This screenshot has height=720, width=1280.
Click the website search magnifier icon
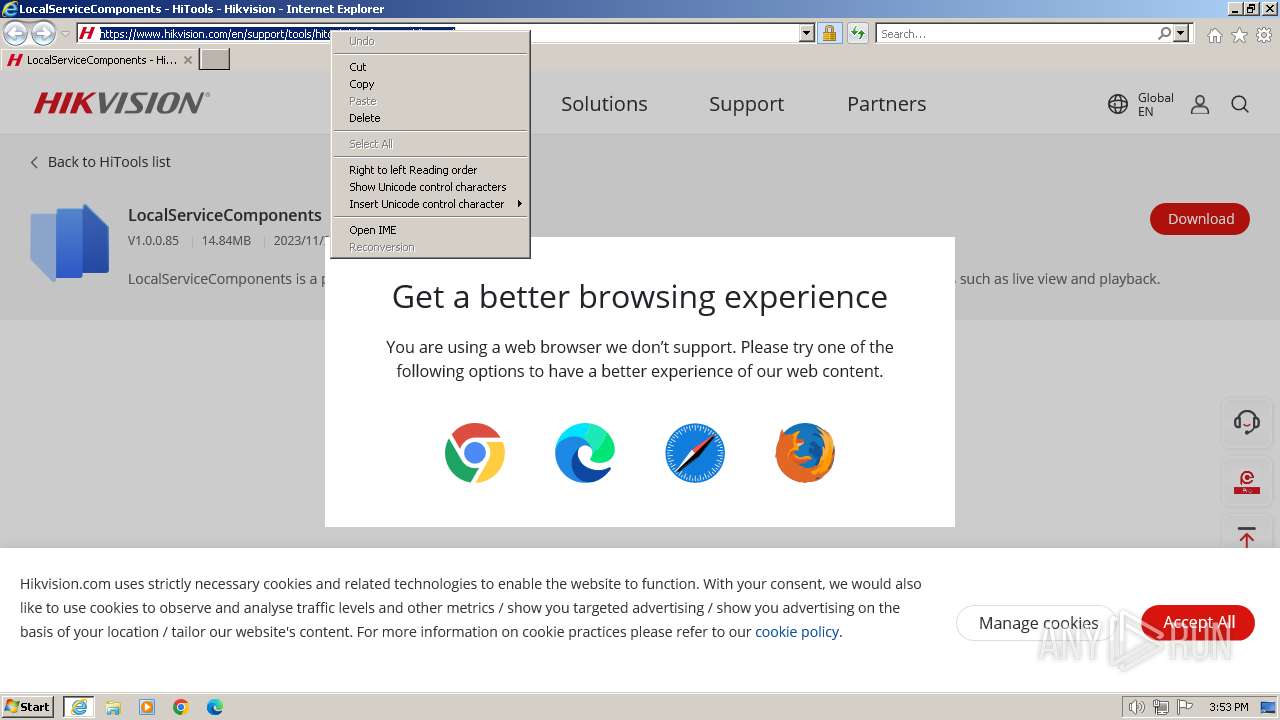tap(1240, 104)
